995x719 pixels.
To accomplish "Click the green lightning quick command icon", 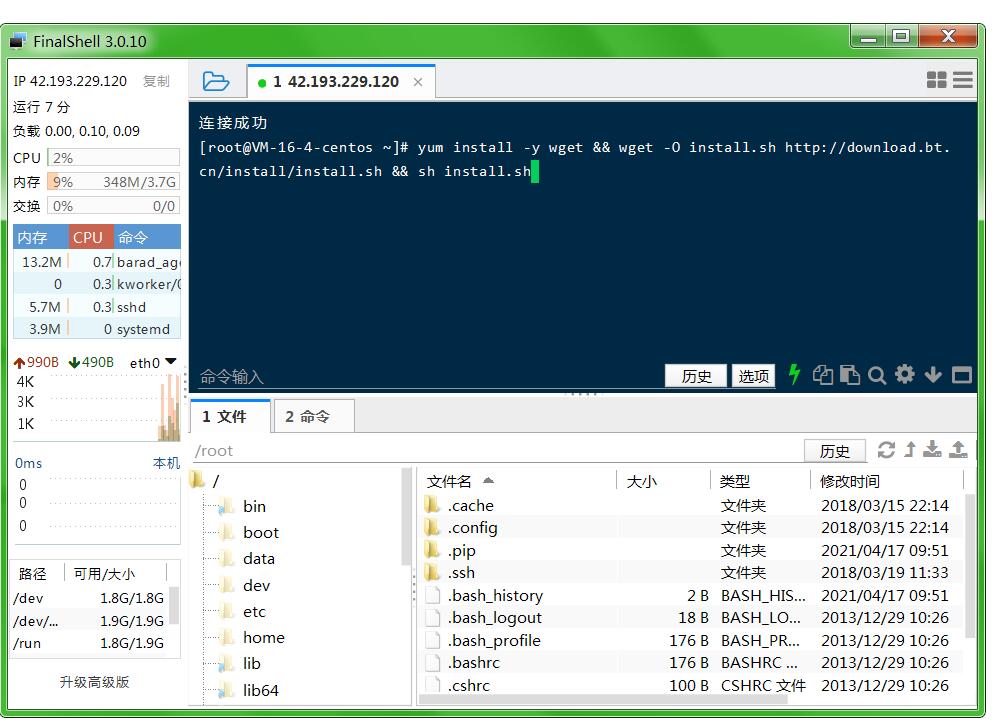I will click(795, 375).
